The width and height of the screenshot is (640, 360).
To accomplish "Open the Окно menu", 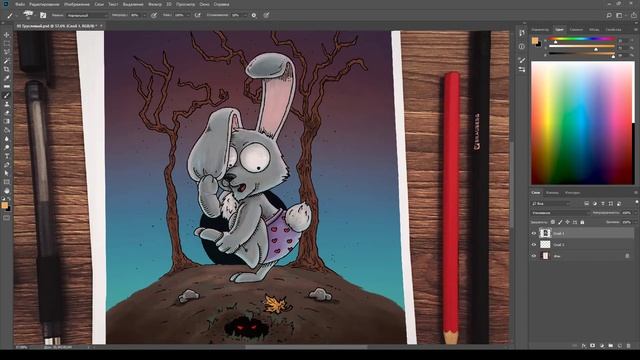I will (x=204, y=4).
